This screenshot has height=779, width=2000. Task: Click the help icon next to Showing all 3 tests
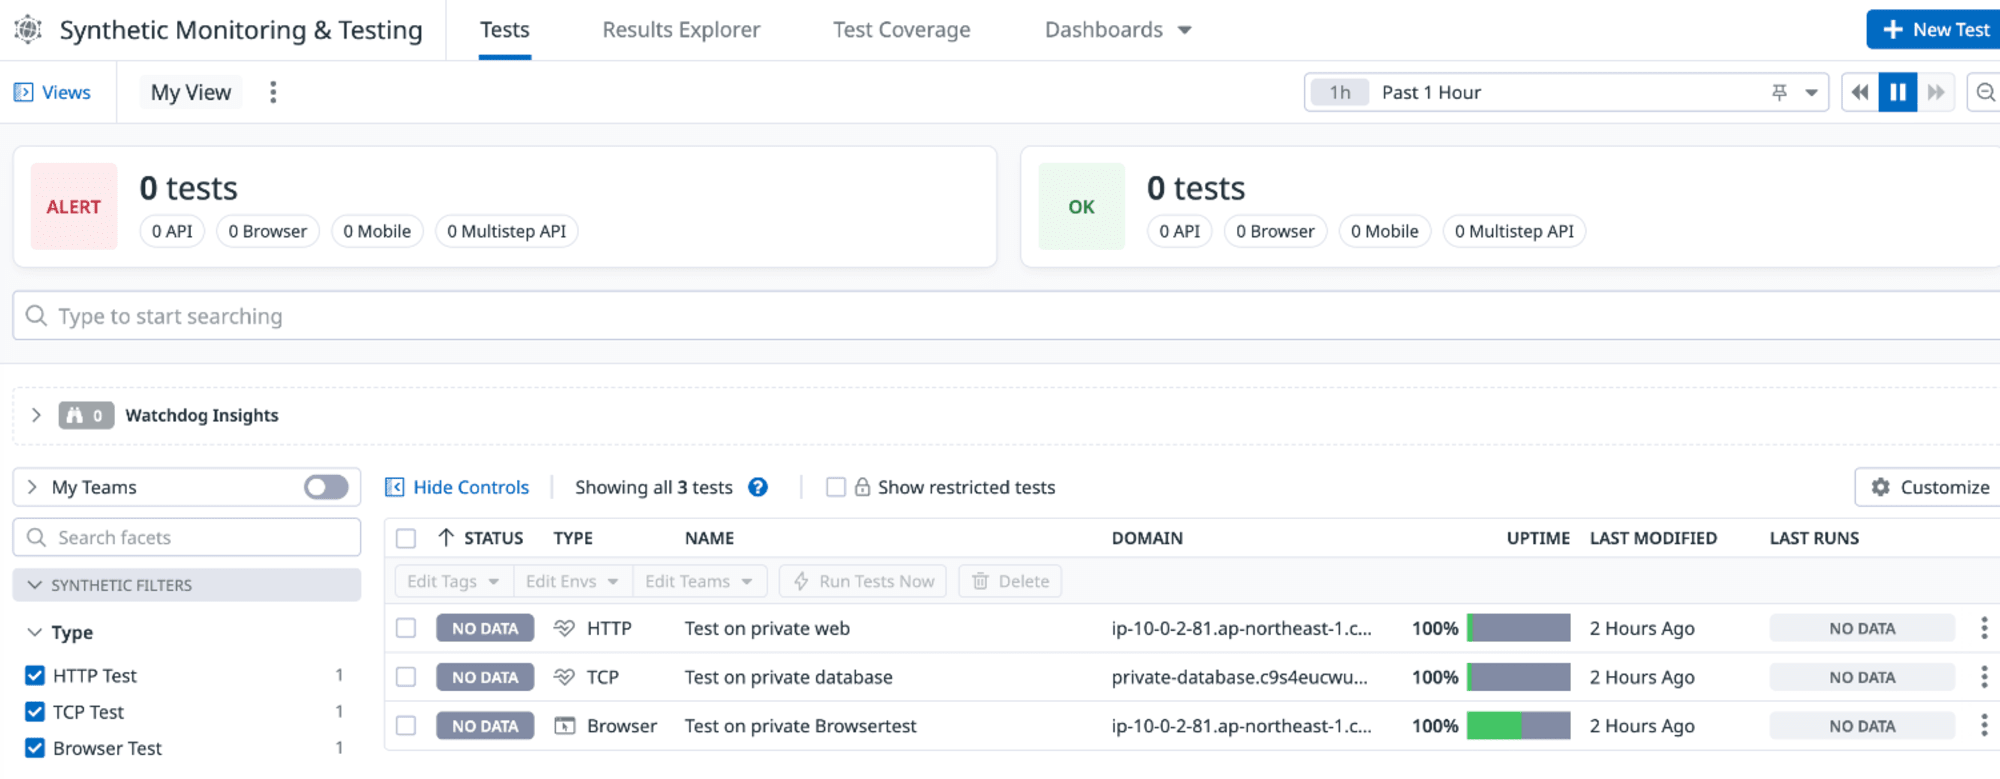[758, 487]
